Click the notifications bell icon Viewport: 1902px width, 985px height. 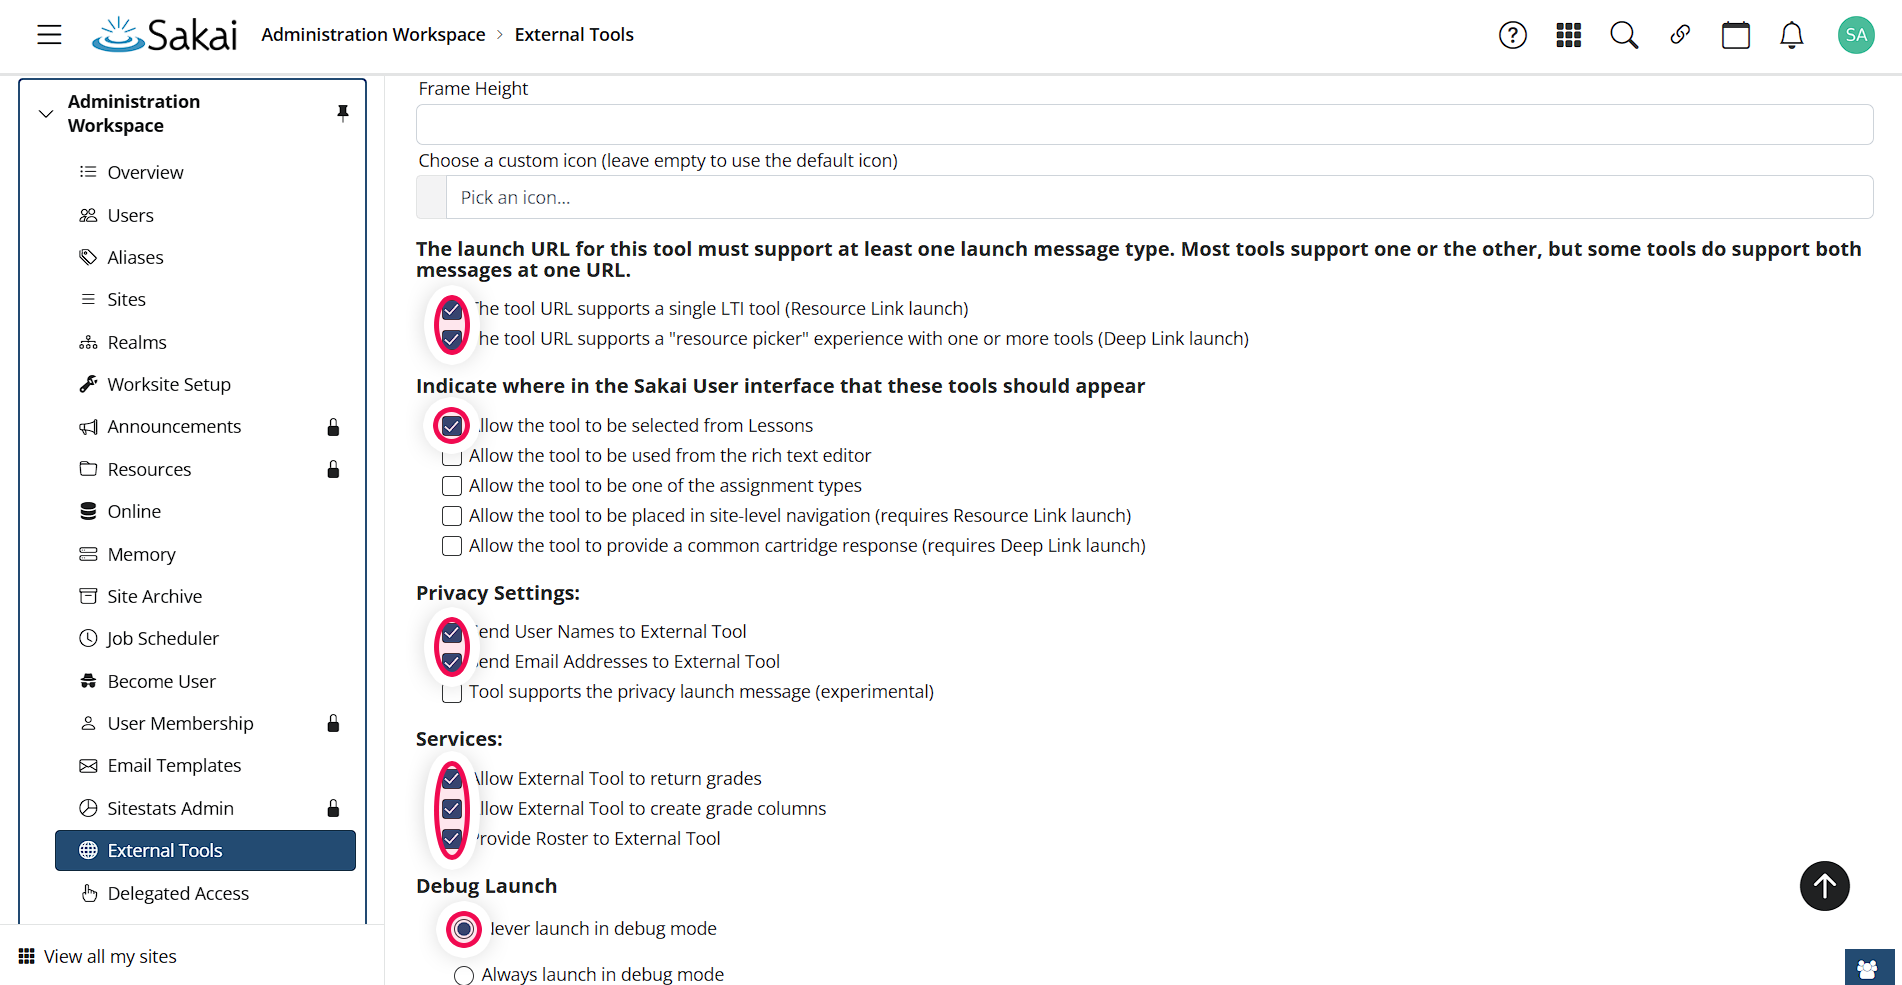[x=1791, y=34]
